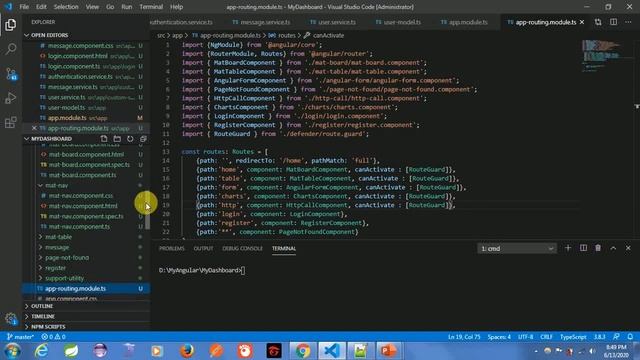Maximize the terminal panel with chevron up
This screenshot has height=360, width=640.
click(613, 248)
